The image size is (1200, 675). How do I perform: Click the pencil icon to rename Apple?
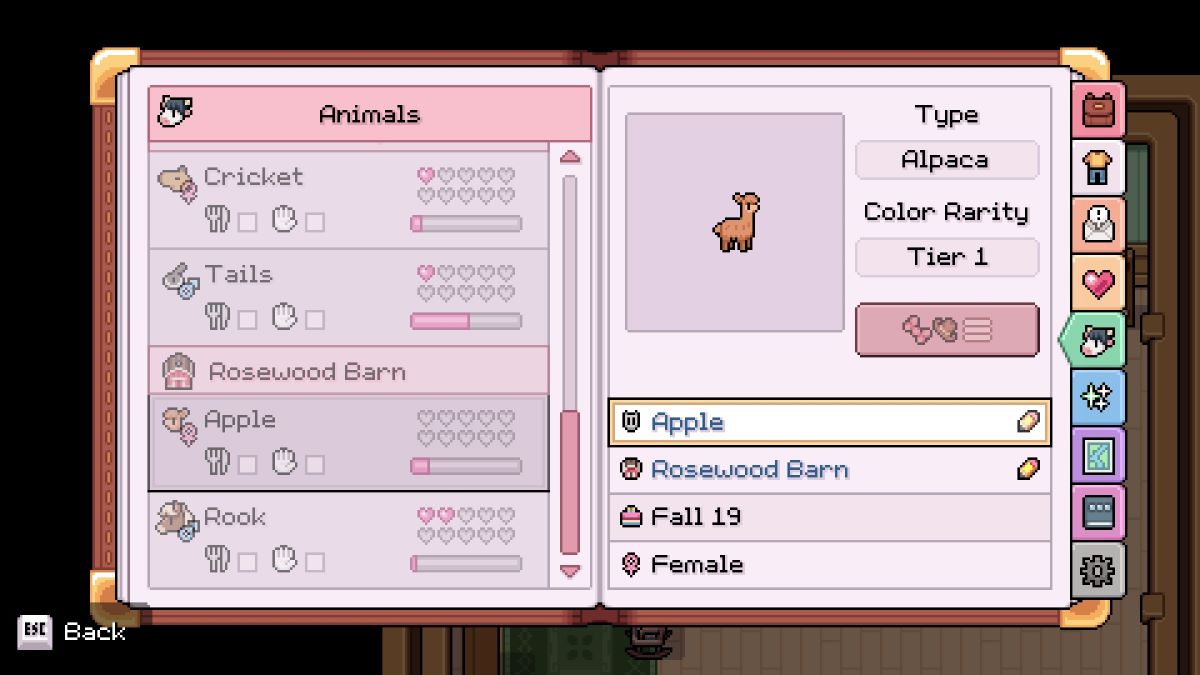pos(1028,422)
